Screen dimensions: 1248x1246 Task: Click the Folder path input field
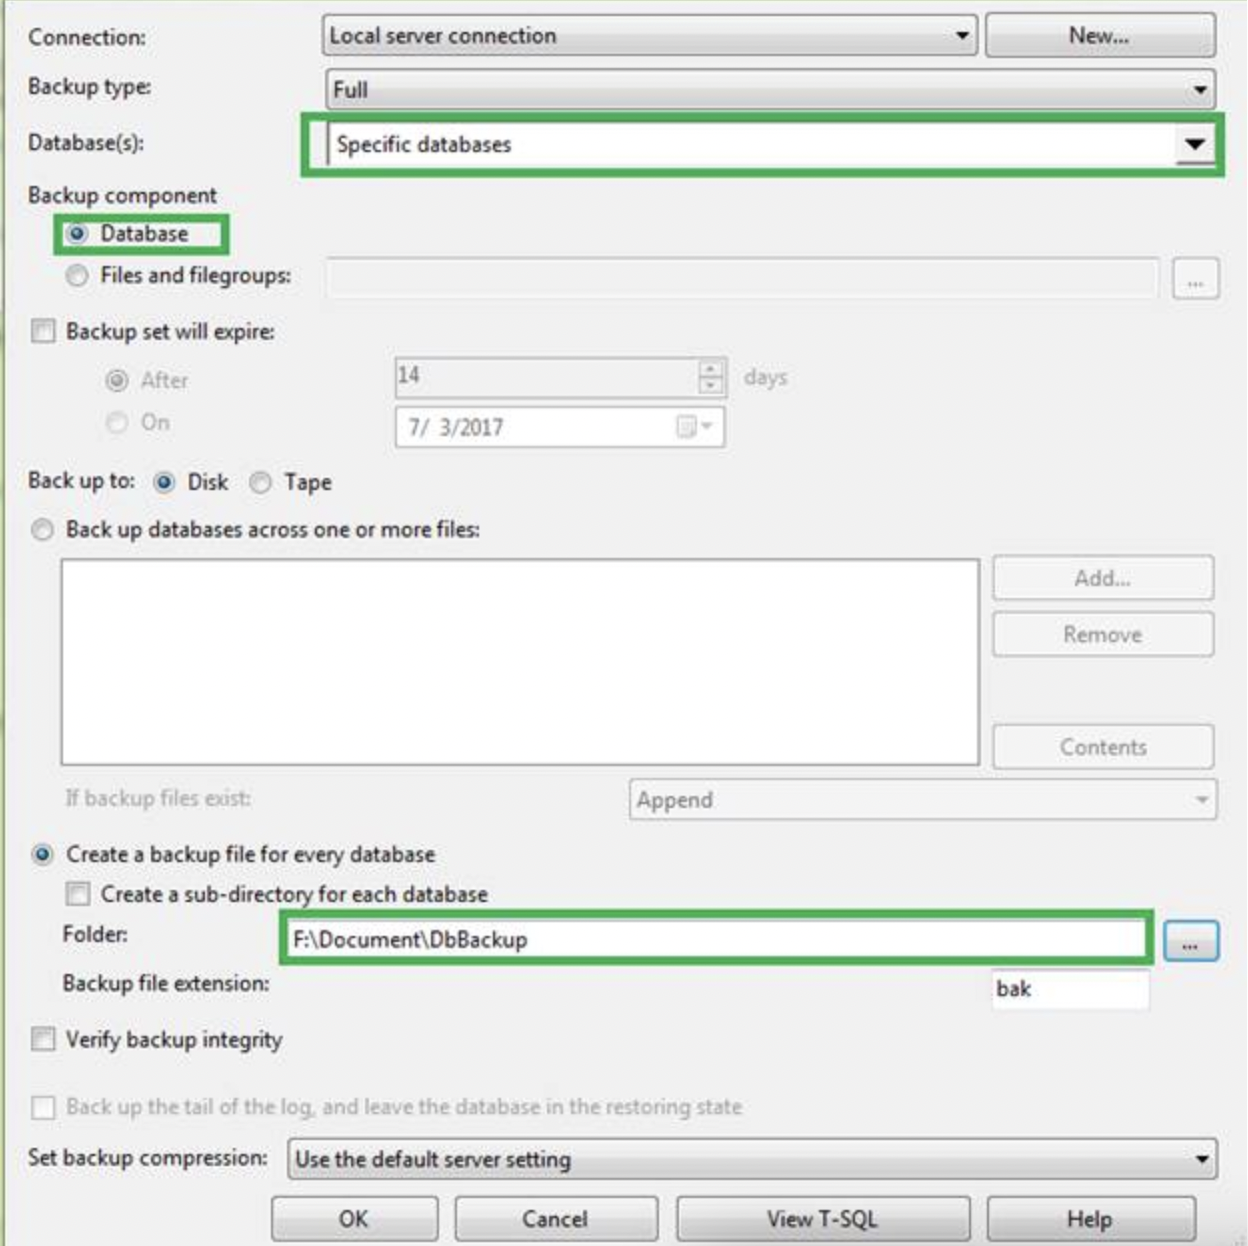716,939
